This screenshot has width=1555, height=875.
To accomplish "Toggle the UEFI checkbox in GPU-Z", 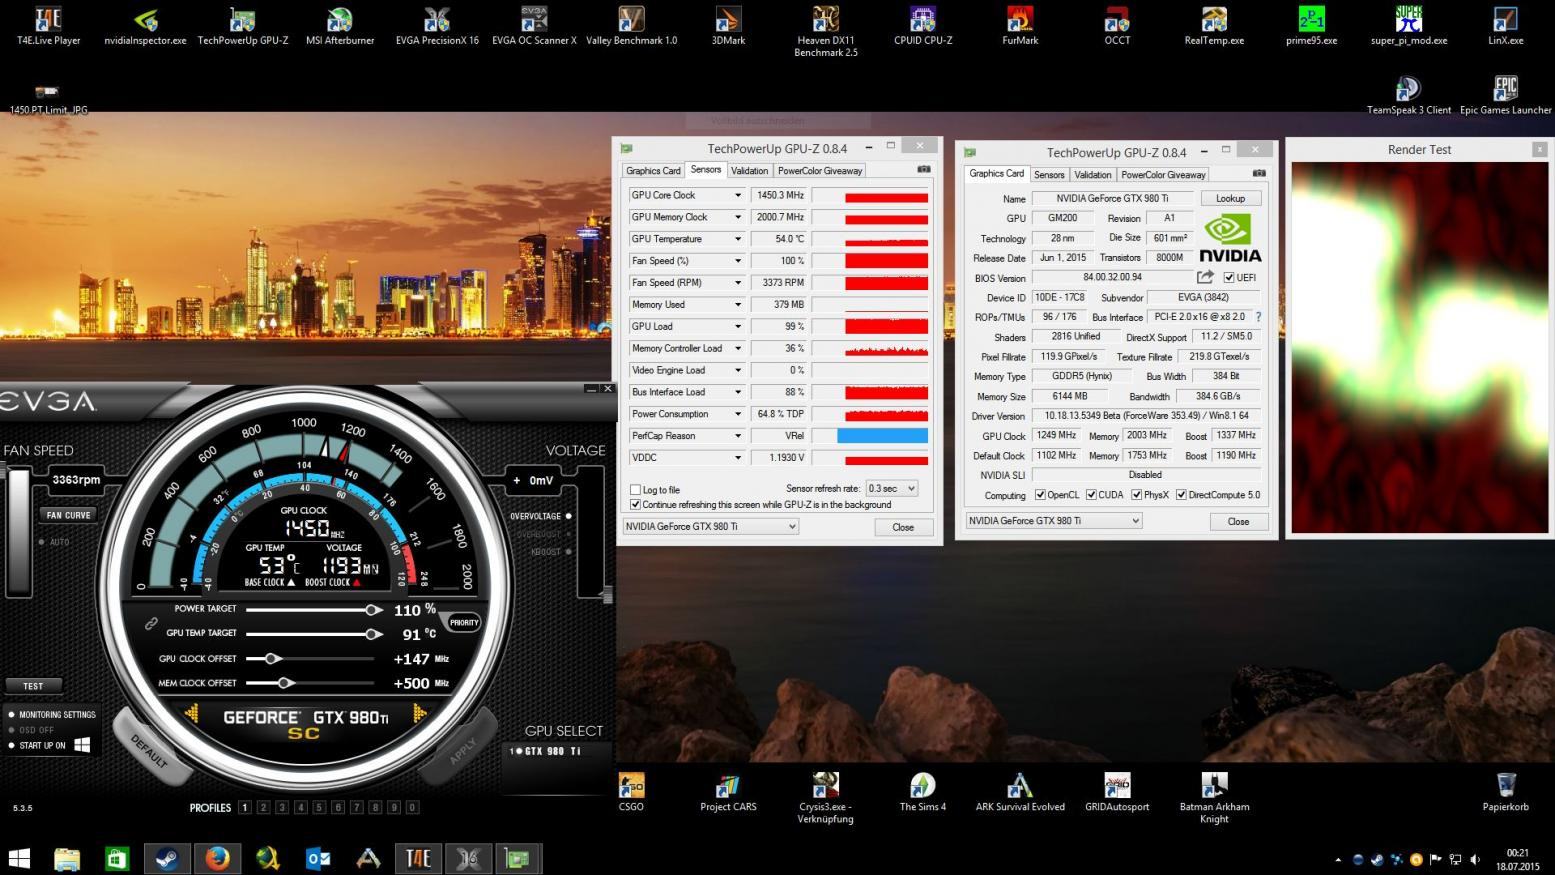I will [1229, 278].
